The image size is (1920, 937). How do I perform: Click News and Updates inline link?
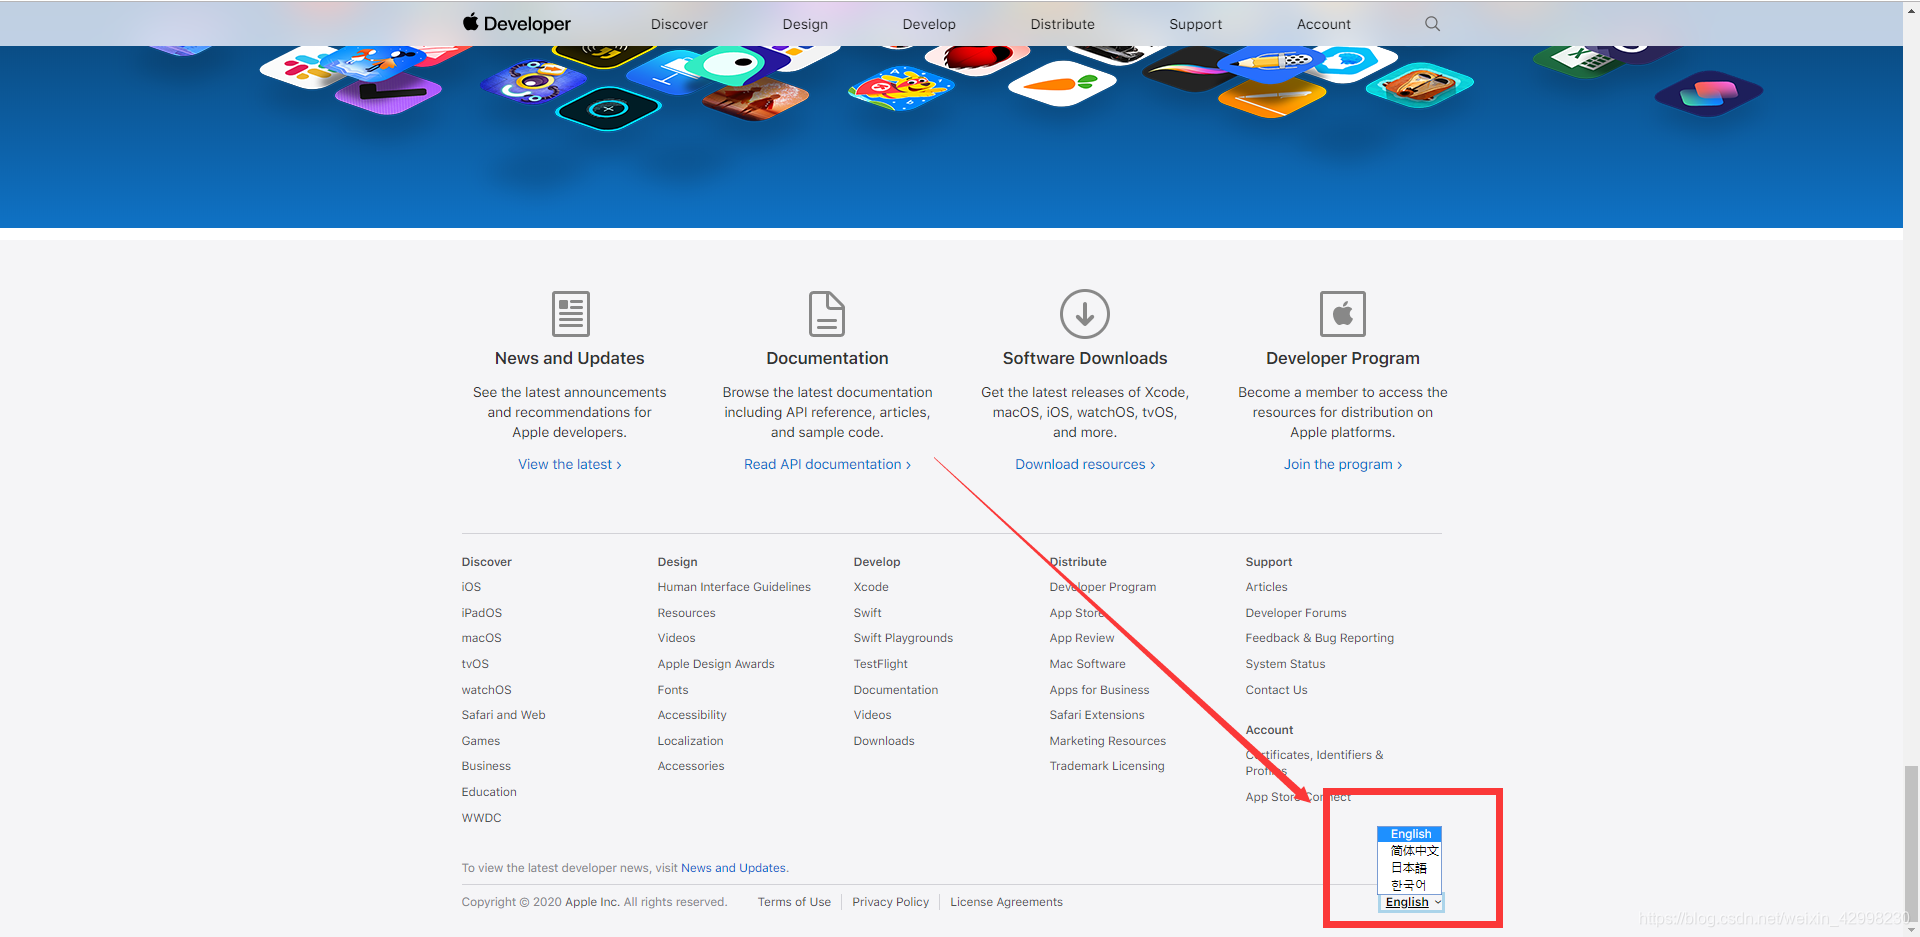pos(733,868)
